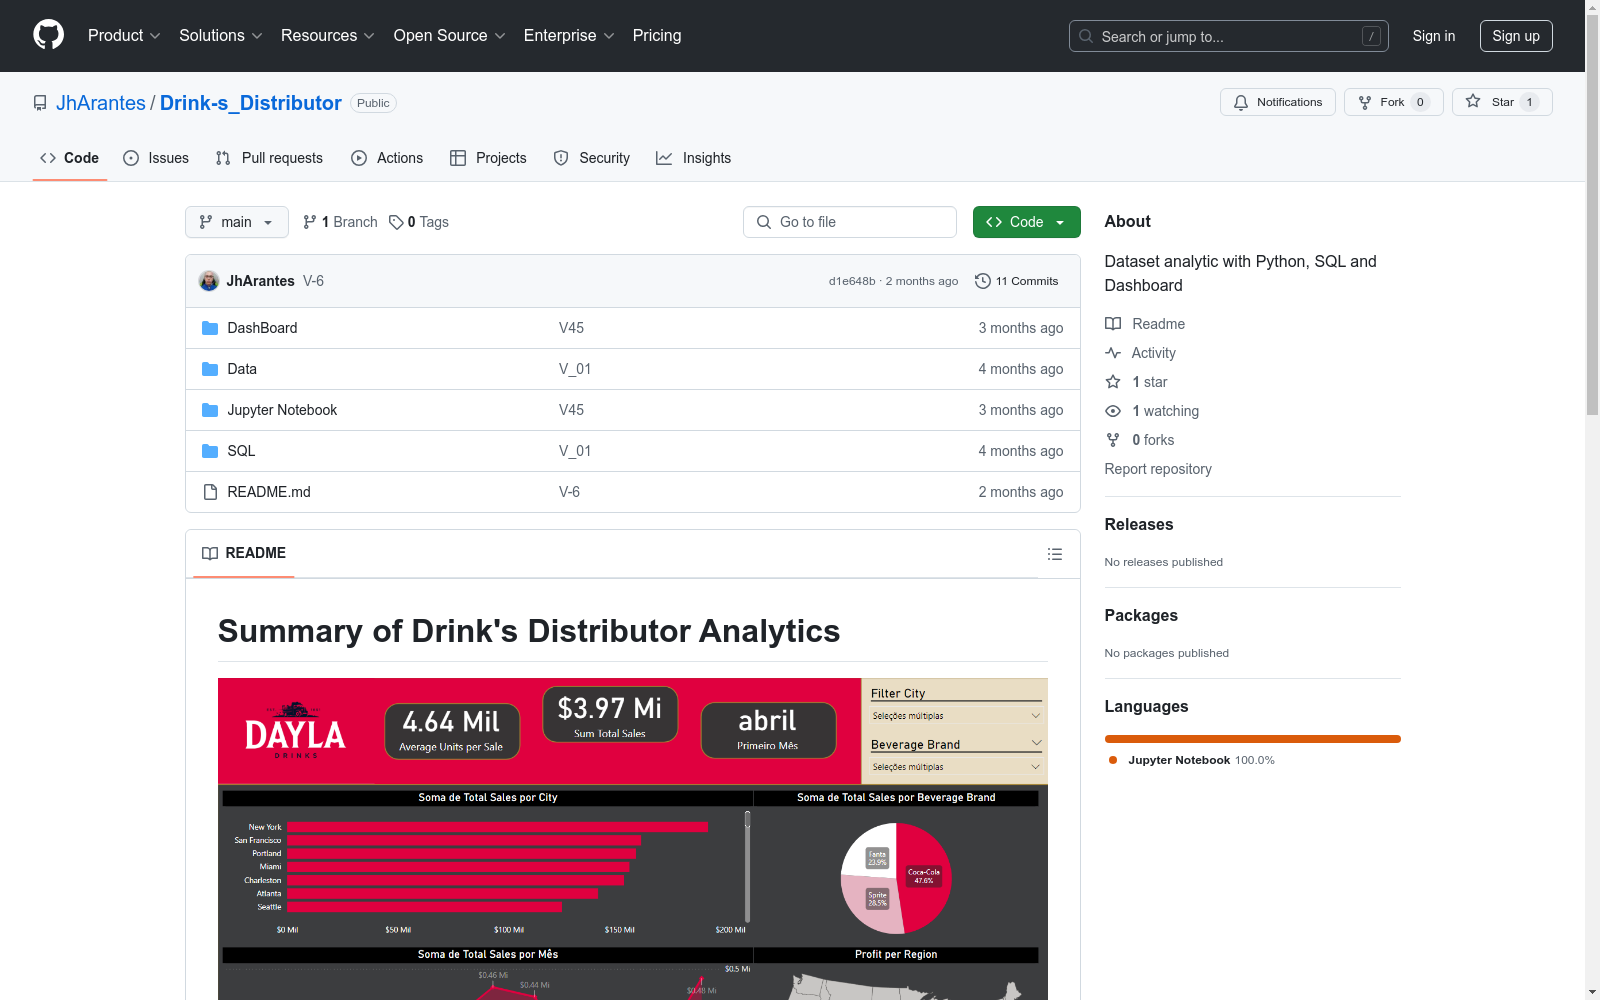Image resolution: width=1600 pixels, height=1000 pixels.
Task: Click the Go to file magnifier icon
Action: pos(764,222)
